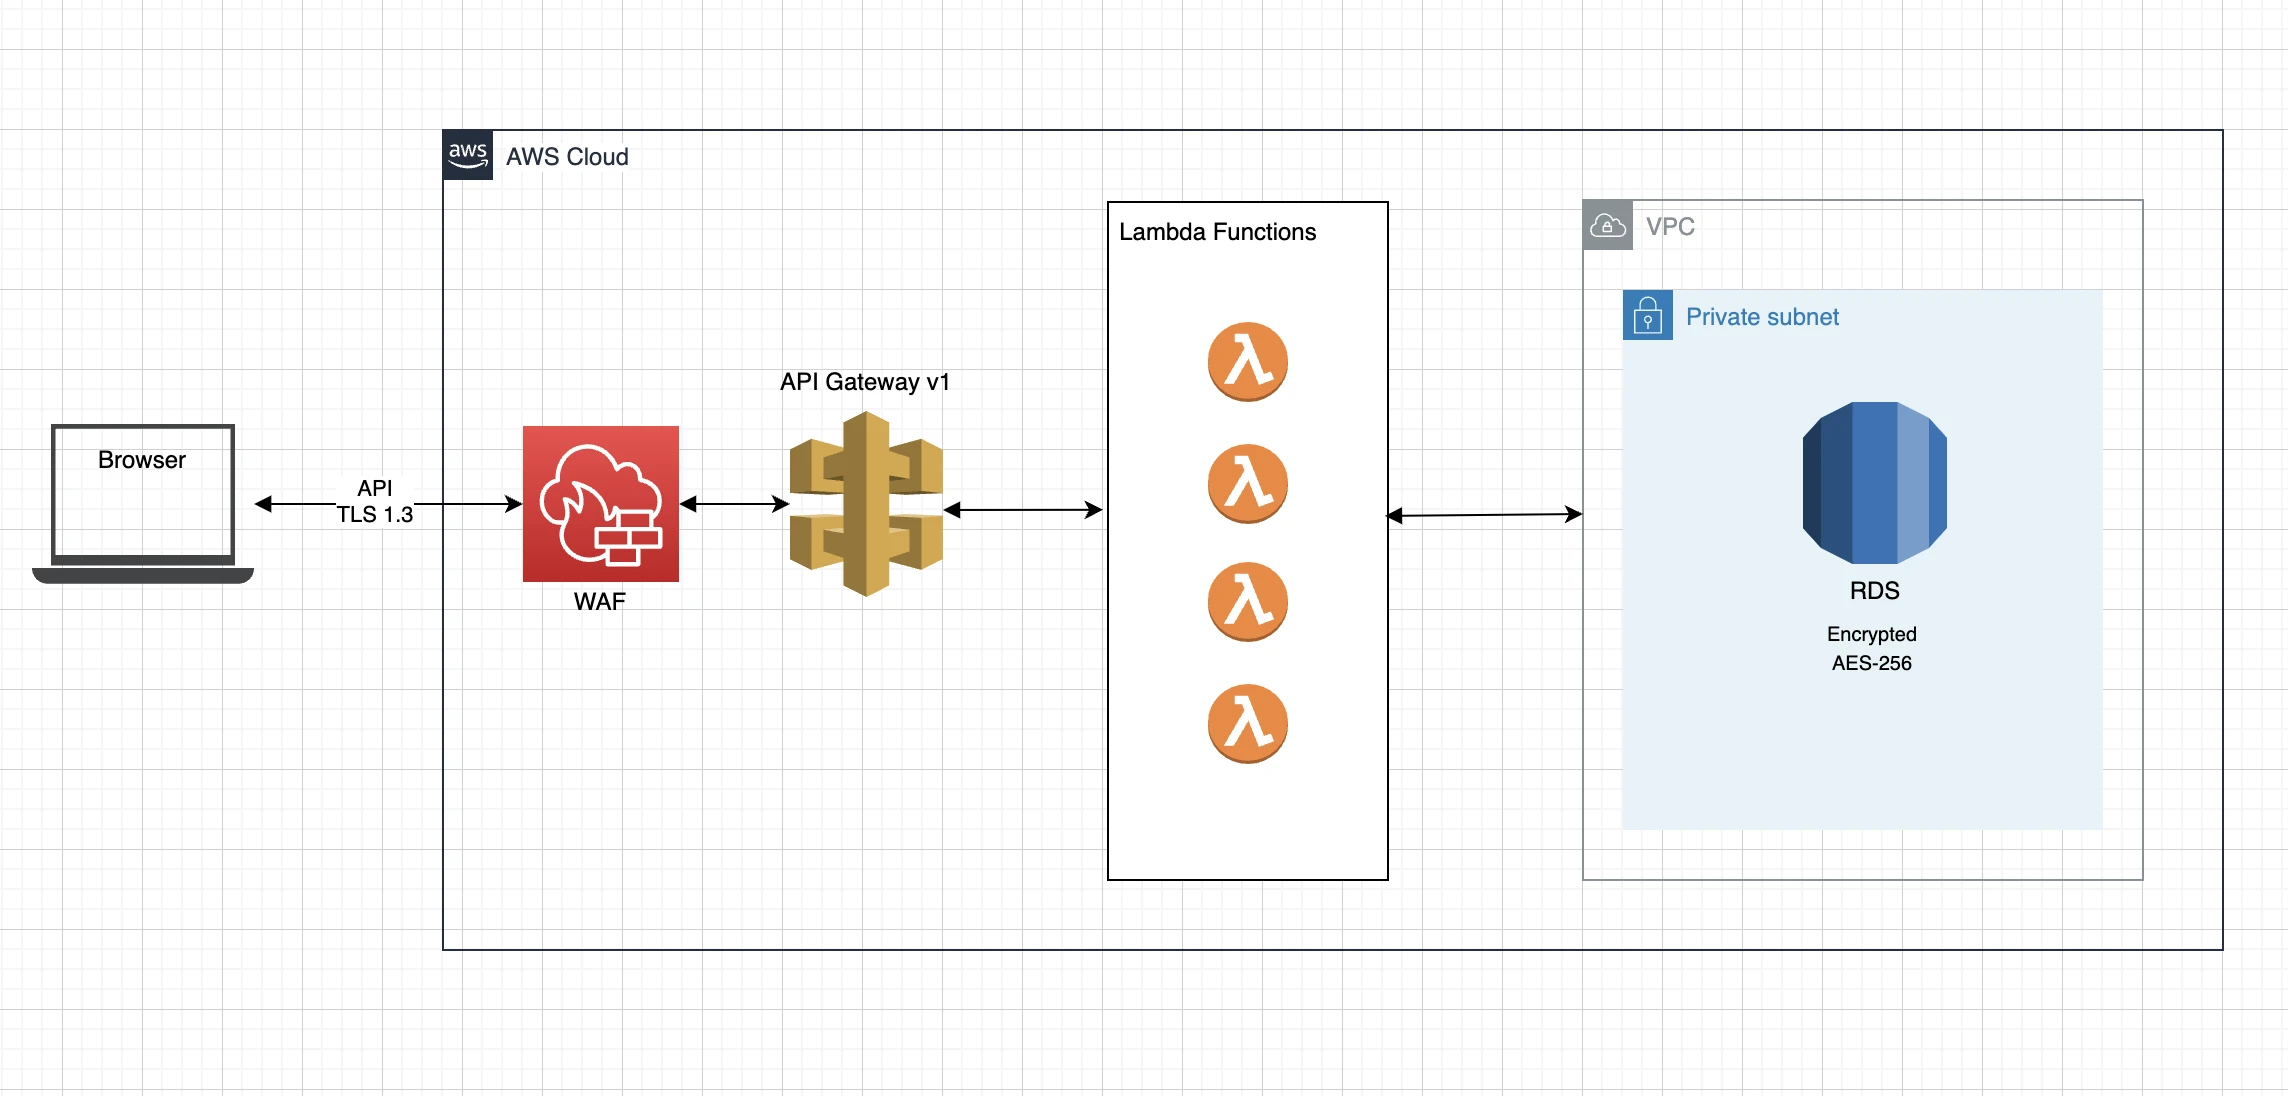Select the 'AWS Cloud' label text
The height and width of the screenshot is (1096, 2288).
pos(567,157)
